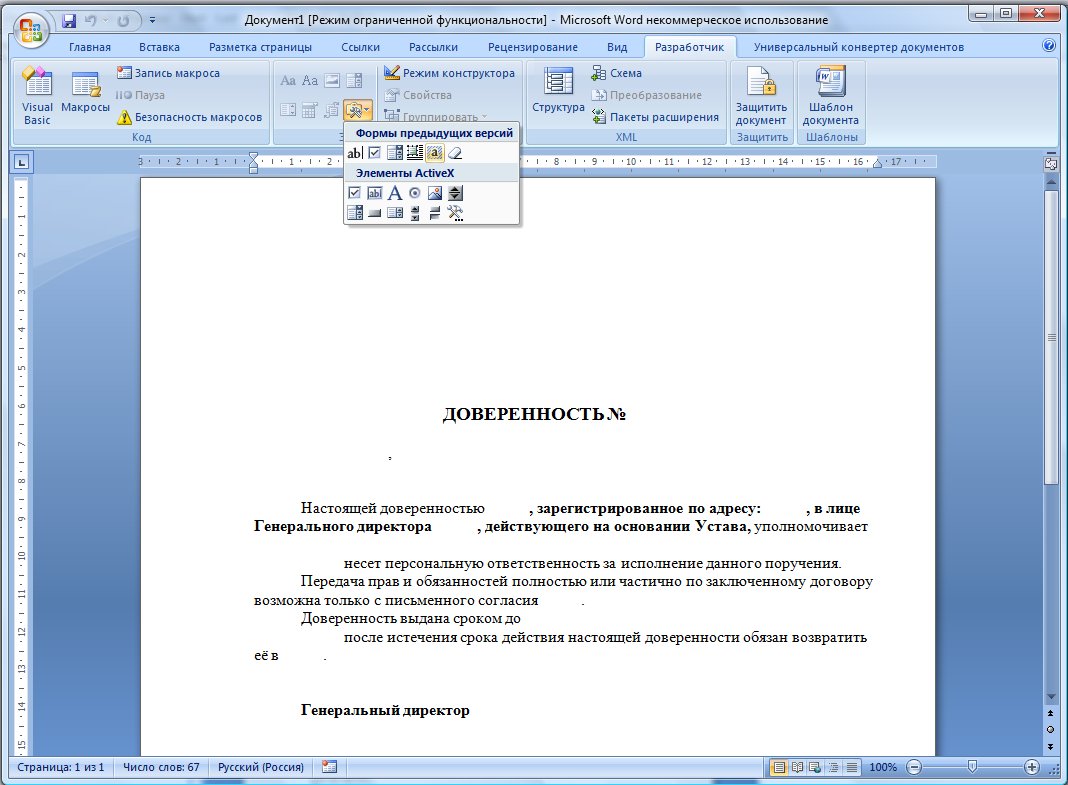The height and width of the screenshot is (785, 1068).
Task: Click the Схема button
Action: tap(616, 73)
